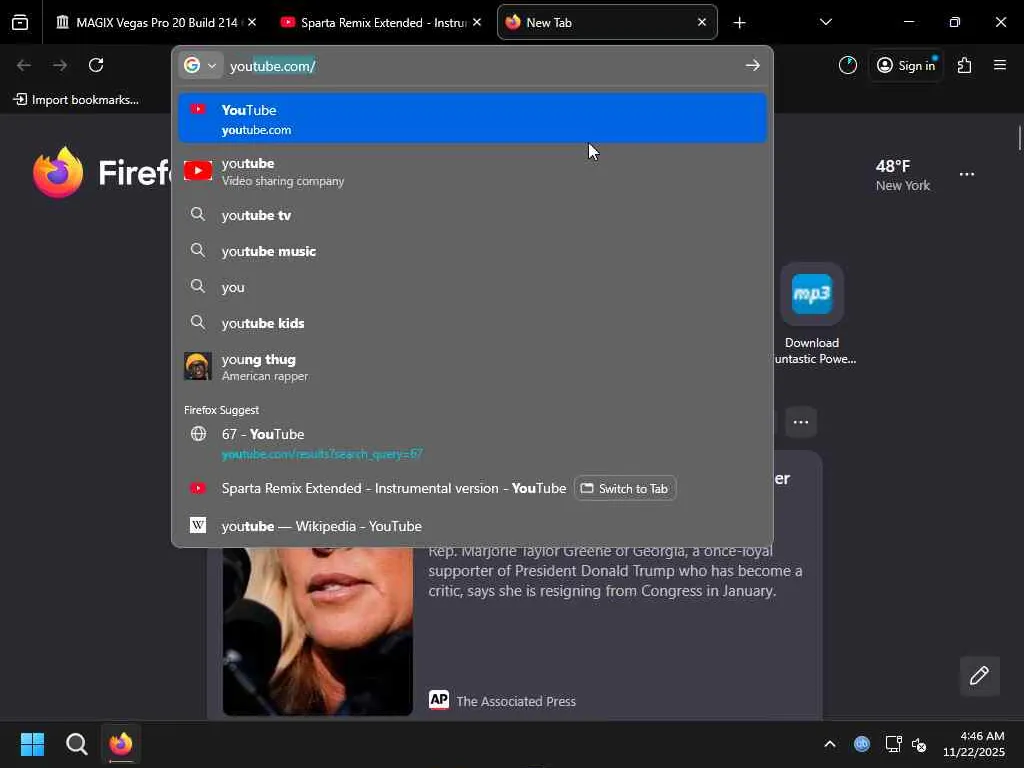This screenshot has height=768, width=1024.
Task: Open the mp3 Download shortcut tile
Action: (812, 294)
